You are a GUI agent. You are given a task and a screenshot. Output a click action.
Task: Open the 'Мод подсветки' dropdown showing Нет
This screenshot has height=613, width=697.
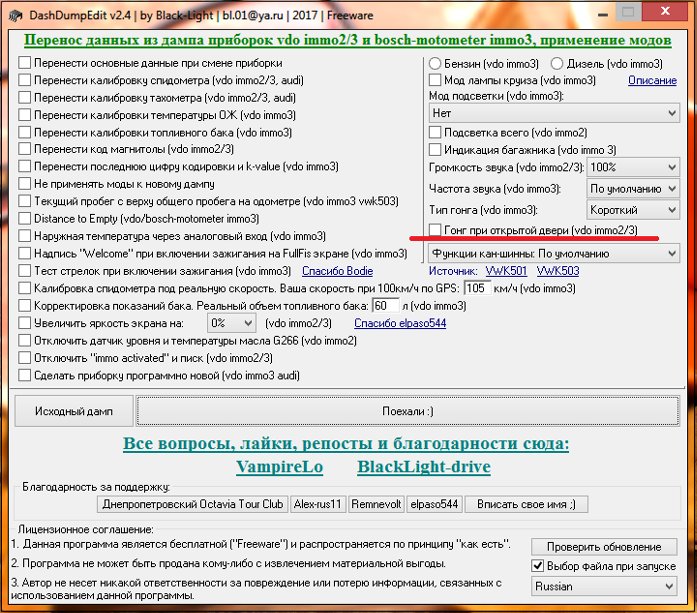pos(554,113)
